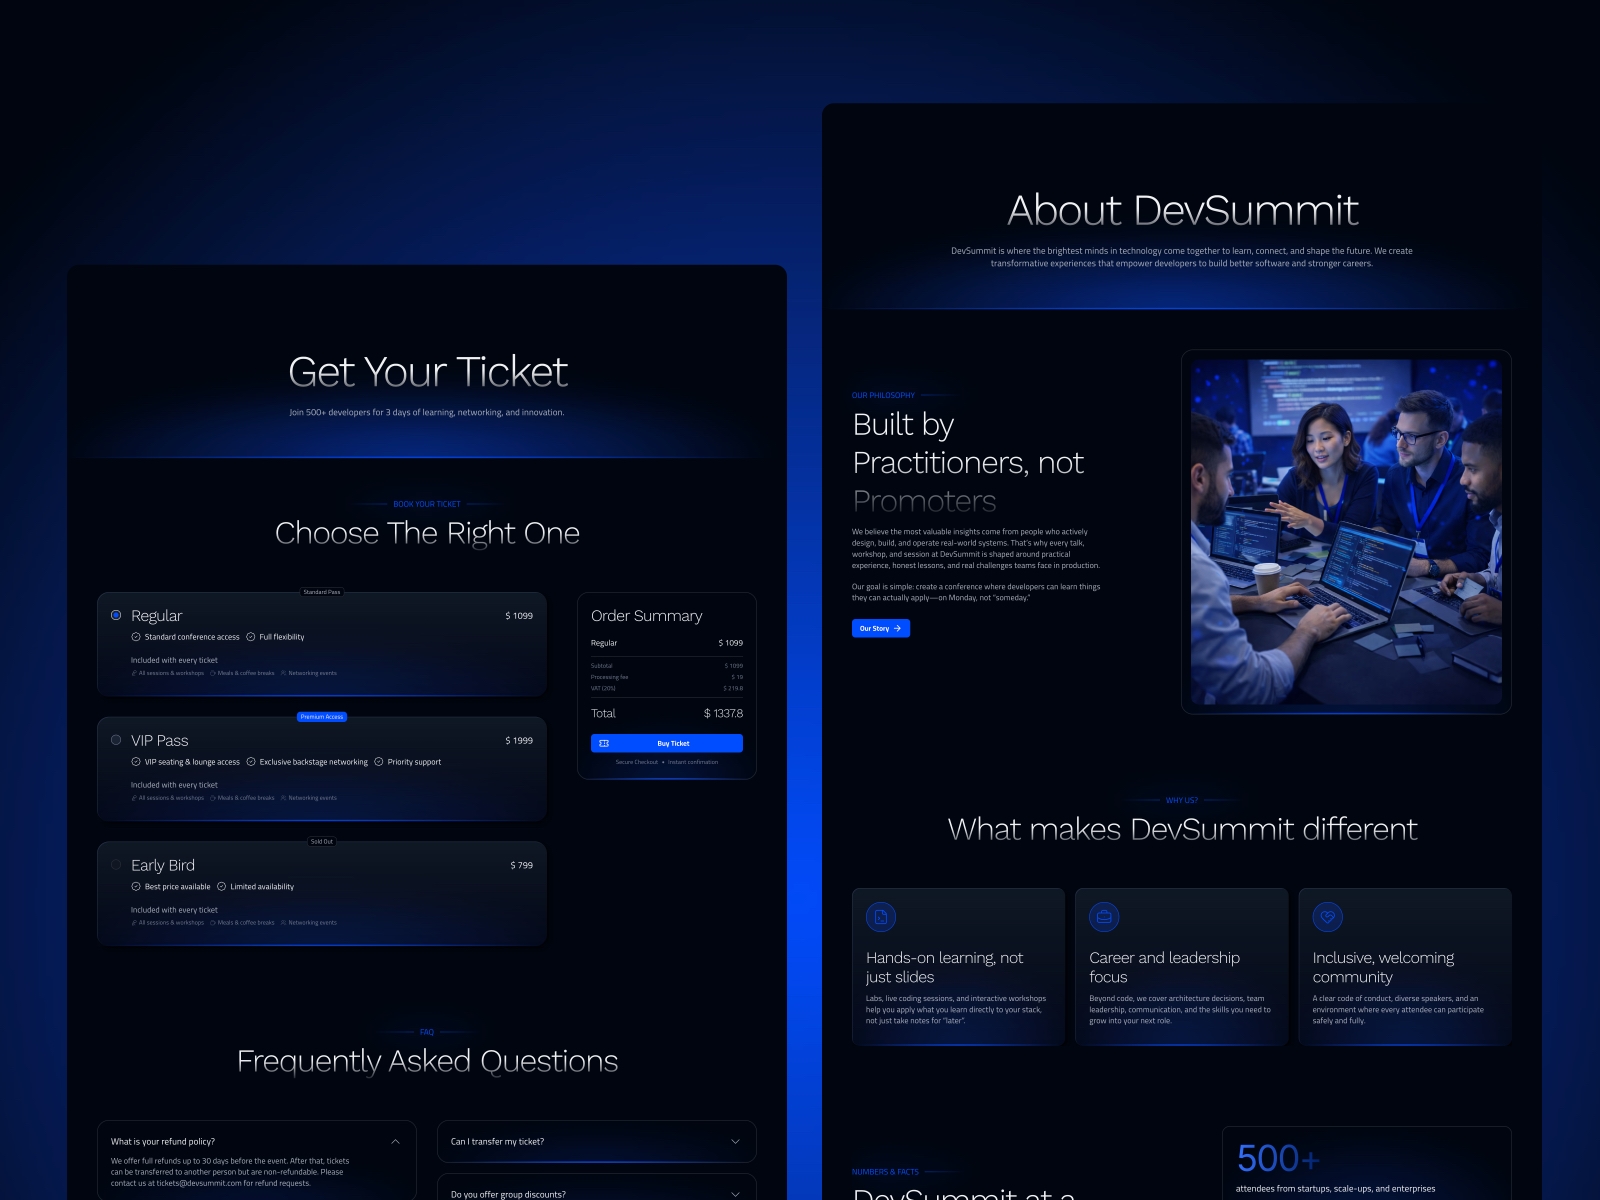Click the ticket icon inside the Buy Ticket button
This screenshot has height=1200, width=1600.
tap(604, 743)
